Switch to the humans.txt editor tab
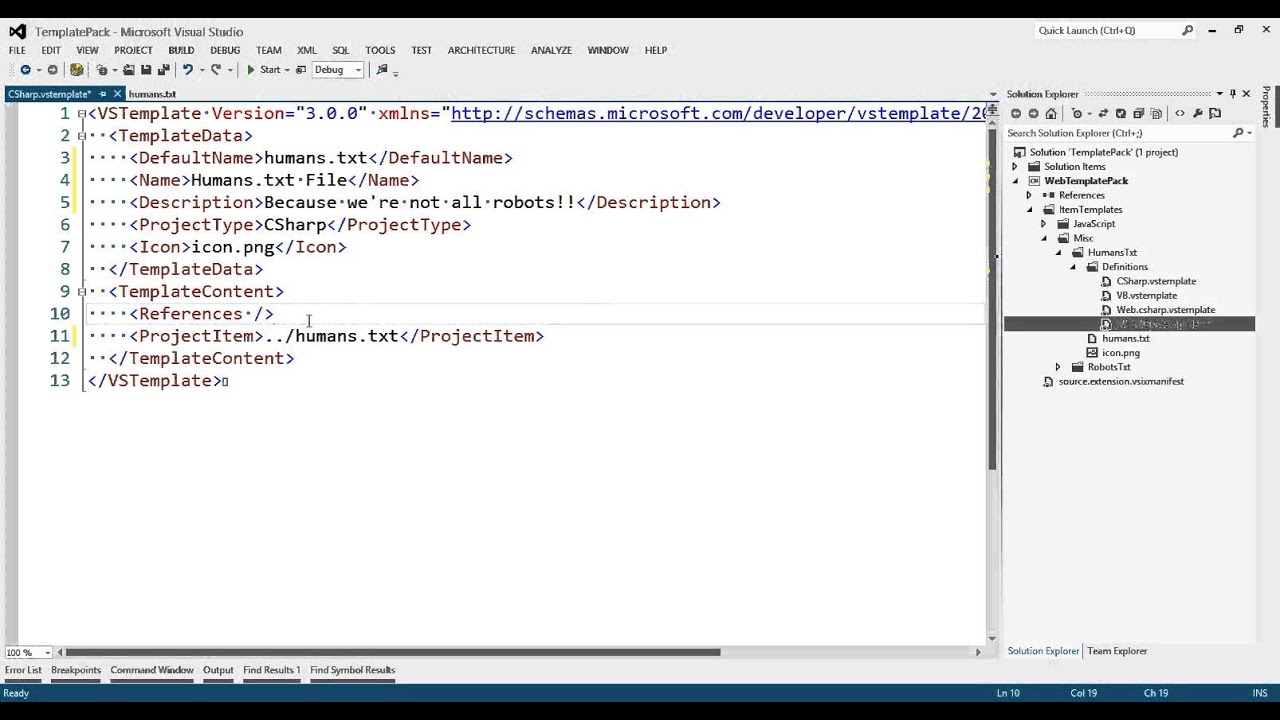Viewport: 1280px width, 720px height. pyautogui.click(x=152, y=94)
